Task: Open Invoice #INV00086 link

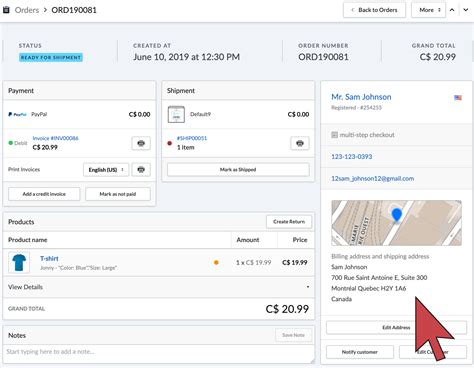Action: pos(55,138)
